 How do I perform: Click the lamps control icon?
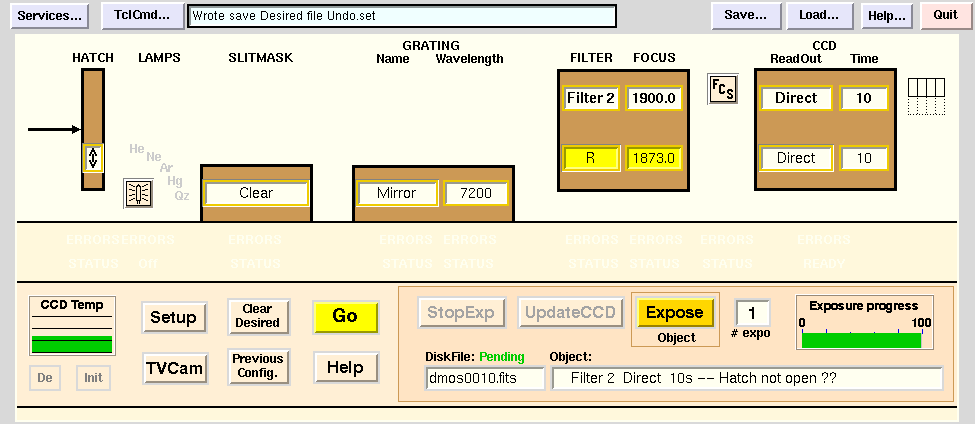(x=137, y=193)
